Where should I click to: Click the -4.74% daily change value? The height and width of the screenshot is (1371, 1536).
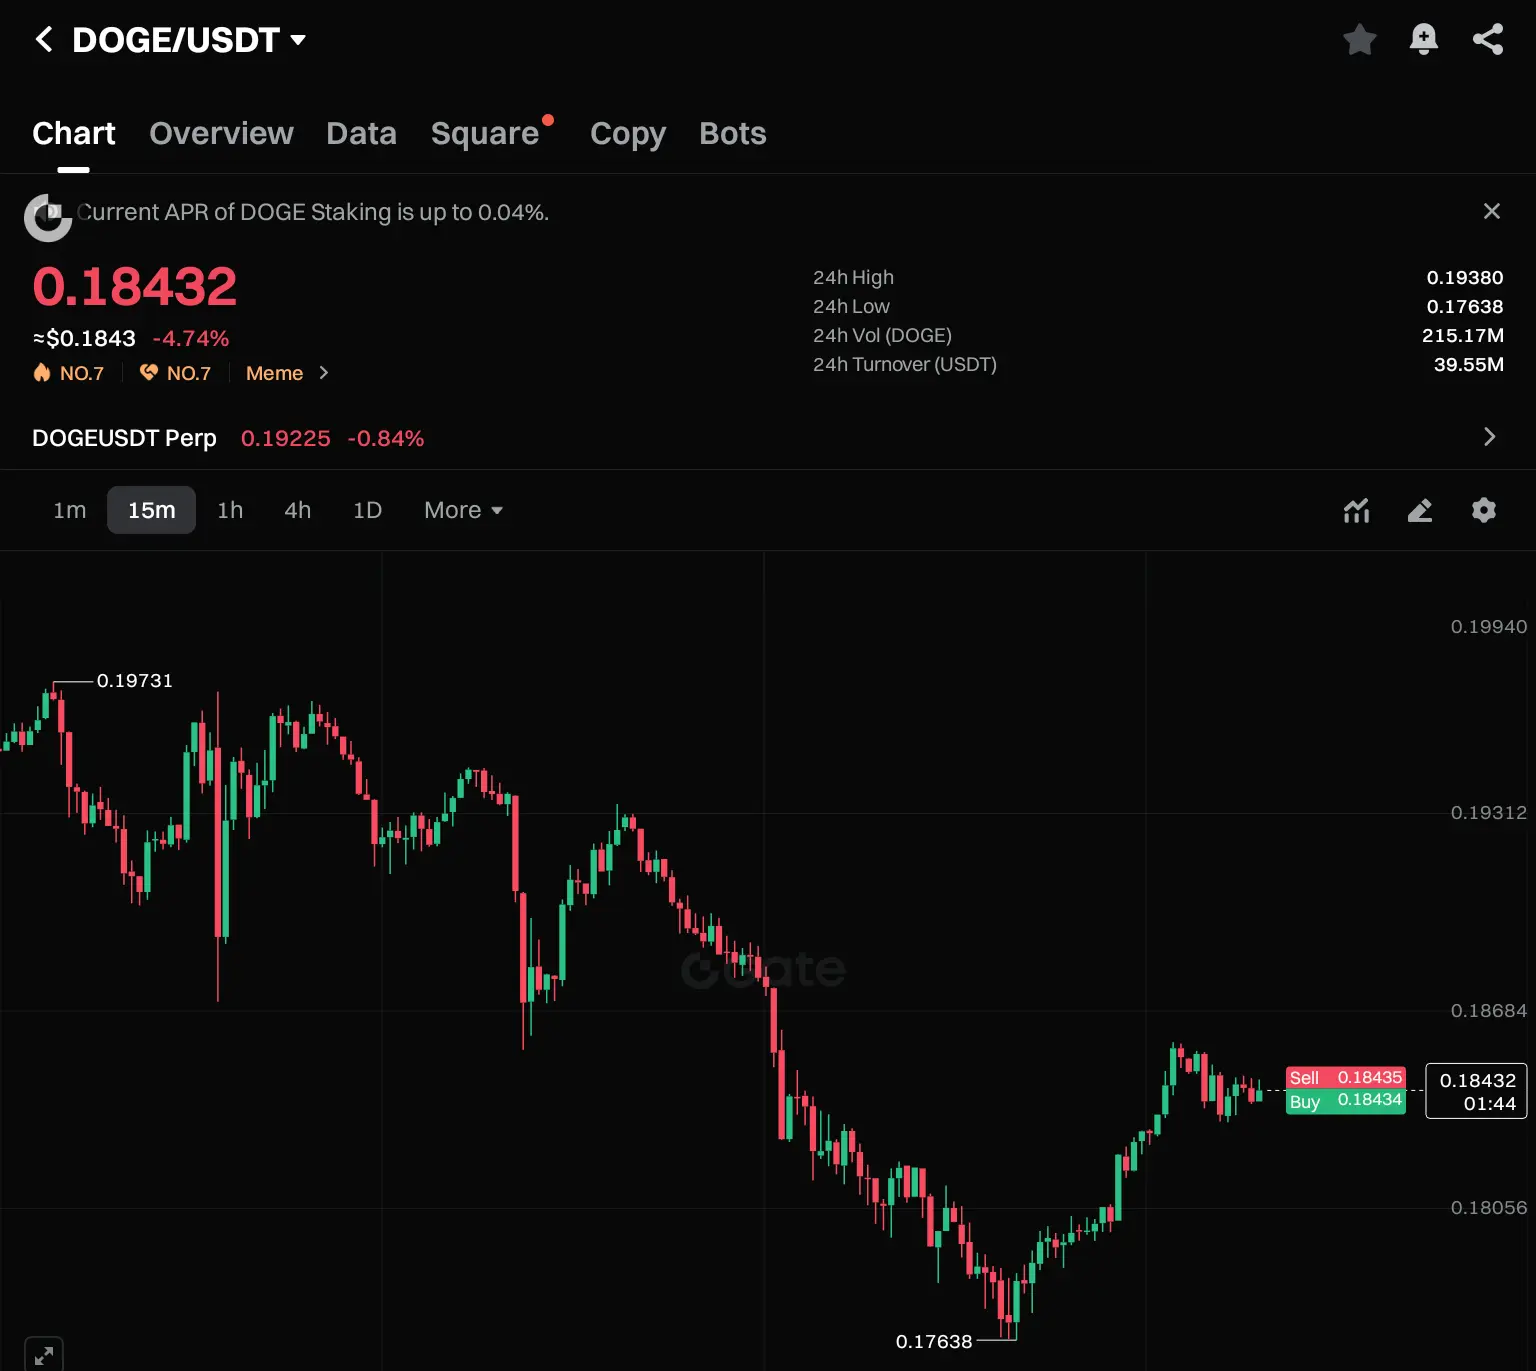[191, 339]
